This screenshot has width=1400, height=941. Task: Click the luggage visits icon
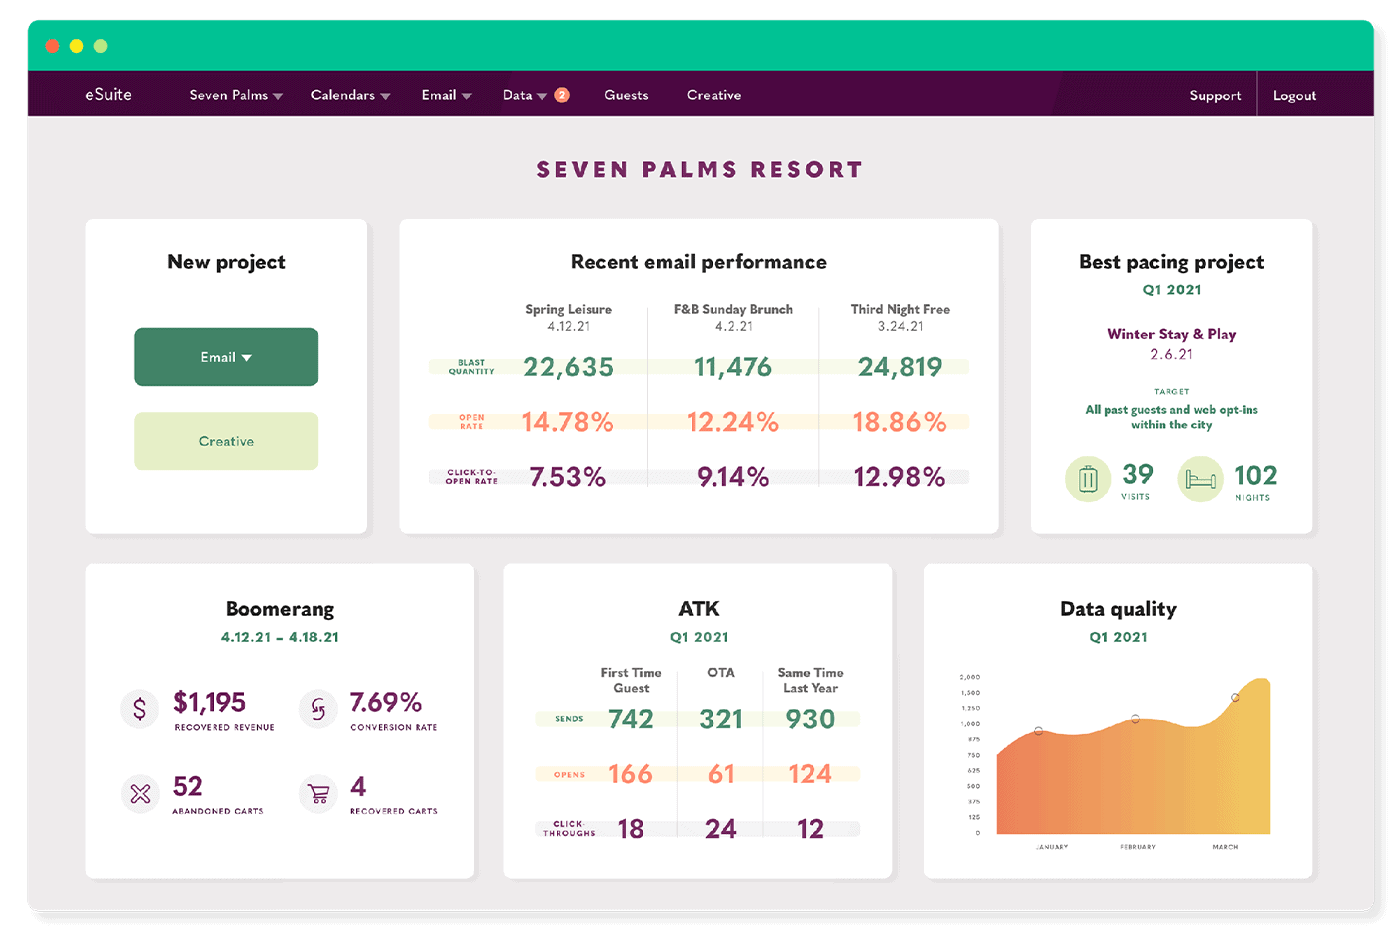click(x=1088, y=479)
